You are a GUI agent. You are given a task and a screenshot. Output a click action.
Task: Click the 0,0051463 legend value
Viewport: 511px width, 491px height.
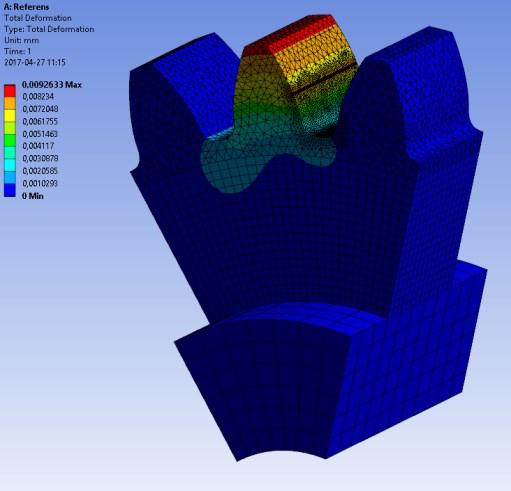point(40,134)
